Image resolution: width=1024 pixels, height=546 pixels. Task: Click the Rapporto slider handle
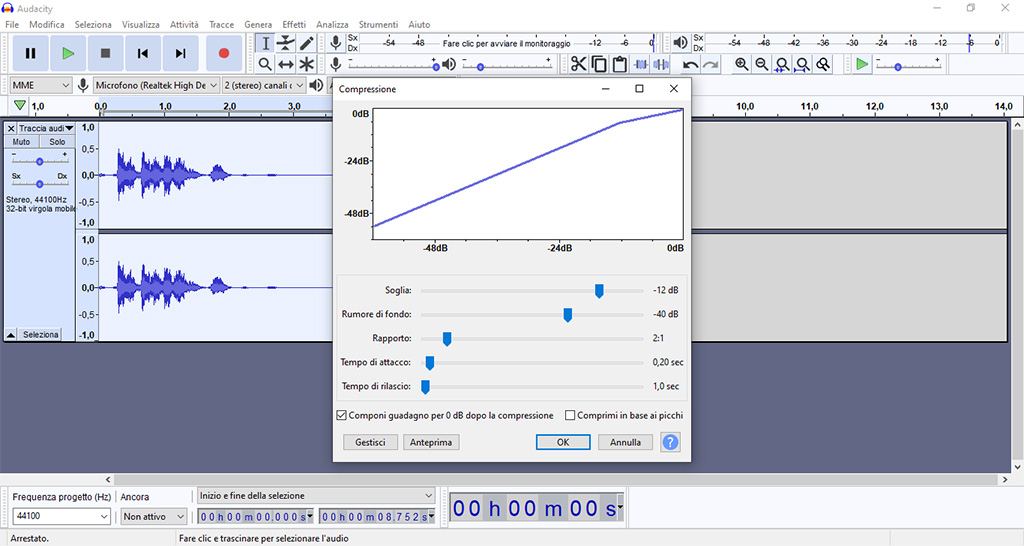447,340
